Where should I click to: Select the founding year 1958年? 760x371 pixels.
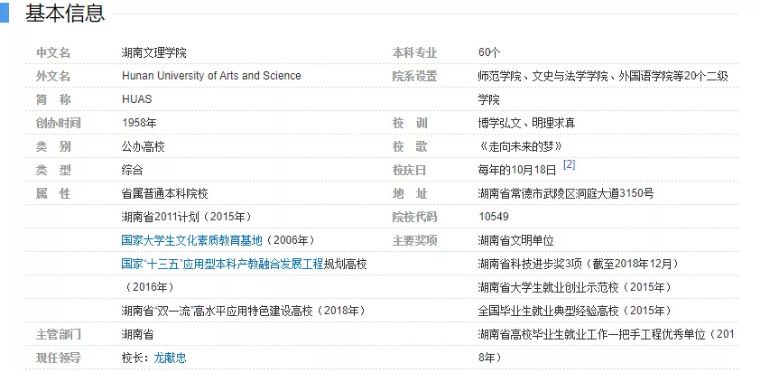[x=139, y=123]
